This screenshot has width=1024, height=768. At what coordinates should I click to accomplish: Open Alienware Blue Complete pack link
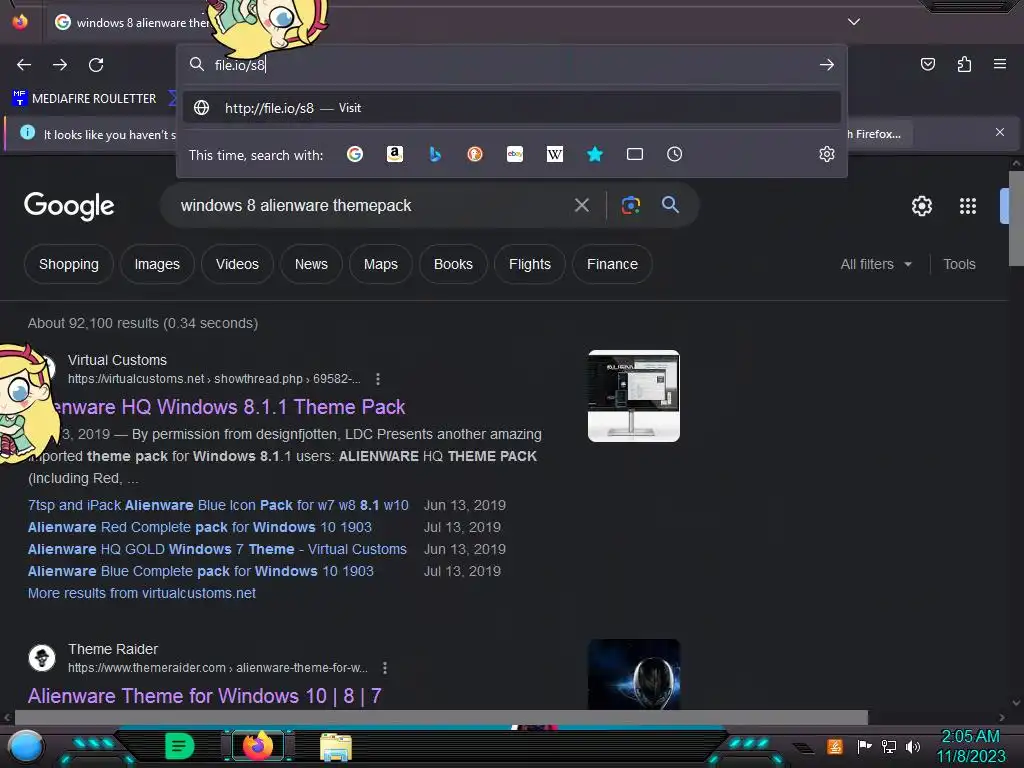click(x=200, y=571)
